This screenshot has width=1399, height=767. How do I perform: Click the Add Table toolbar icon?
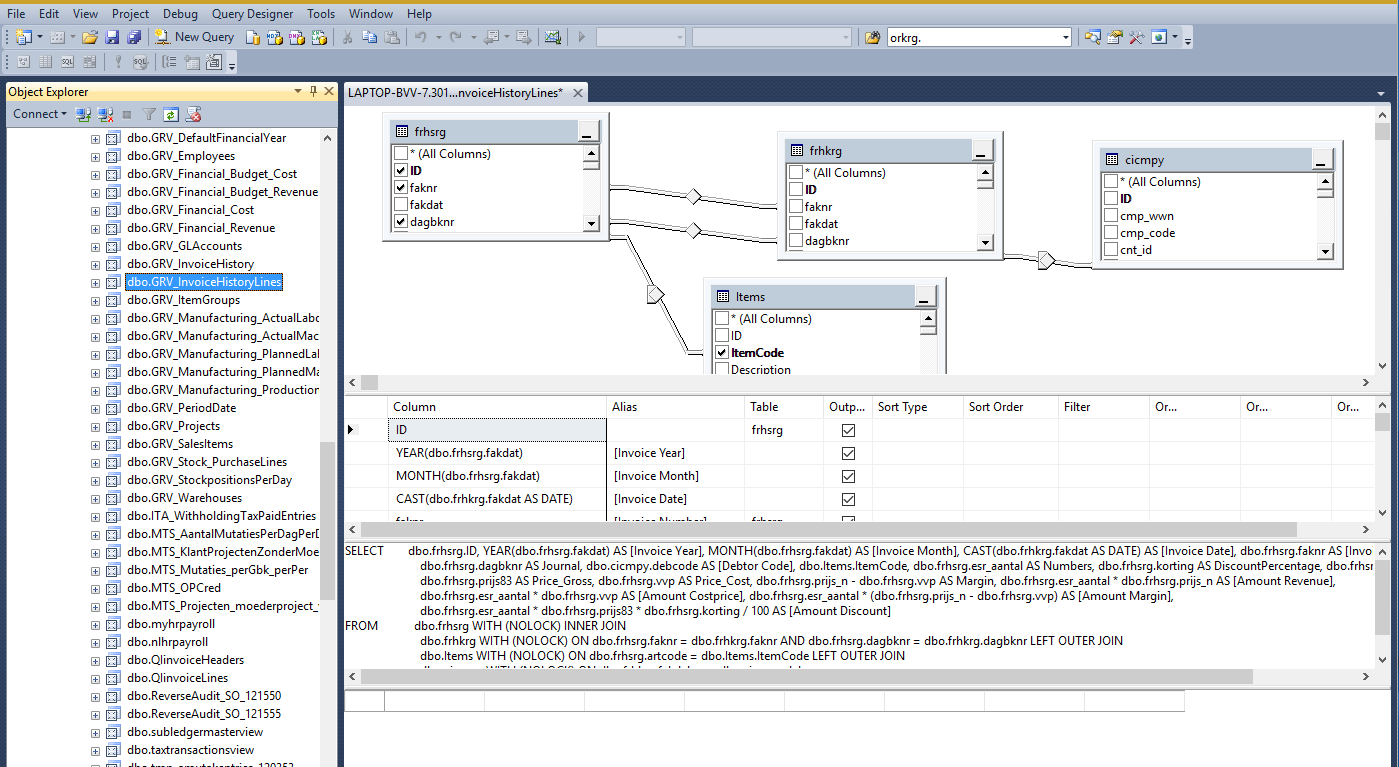[x=191, y=61]
